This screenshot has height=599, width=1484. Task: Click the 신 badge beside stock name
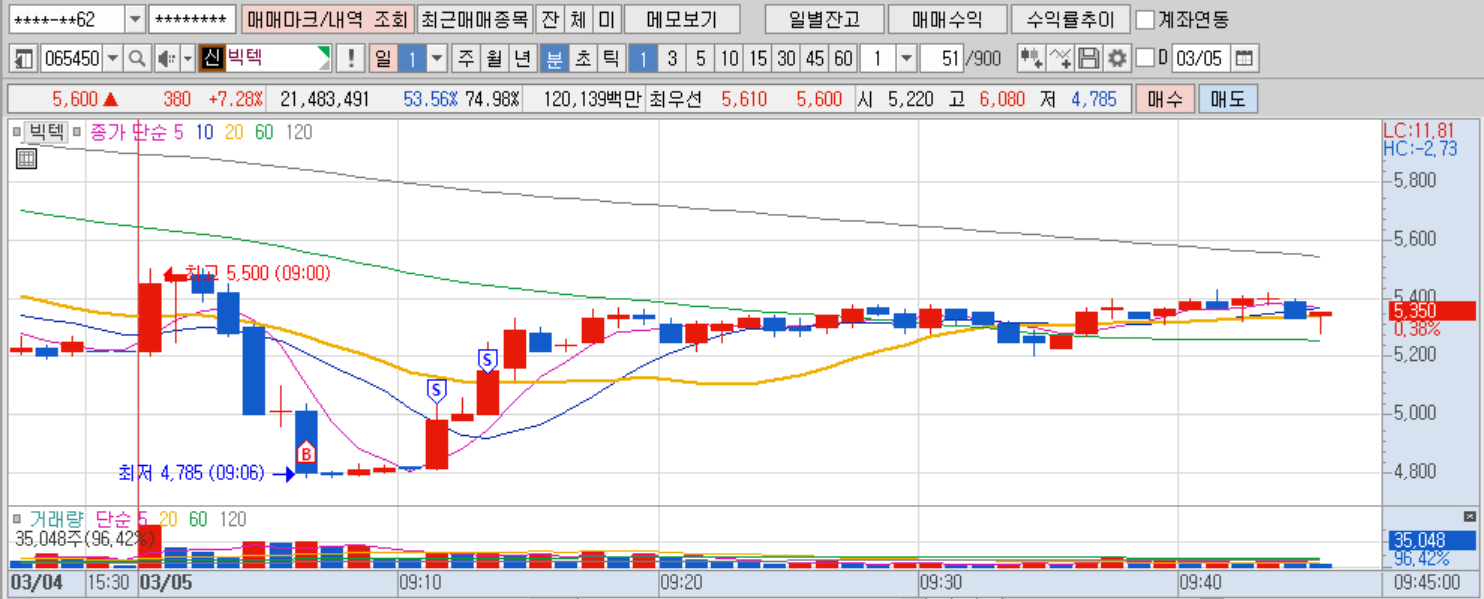pyautogui.click(x=211, y=59)
